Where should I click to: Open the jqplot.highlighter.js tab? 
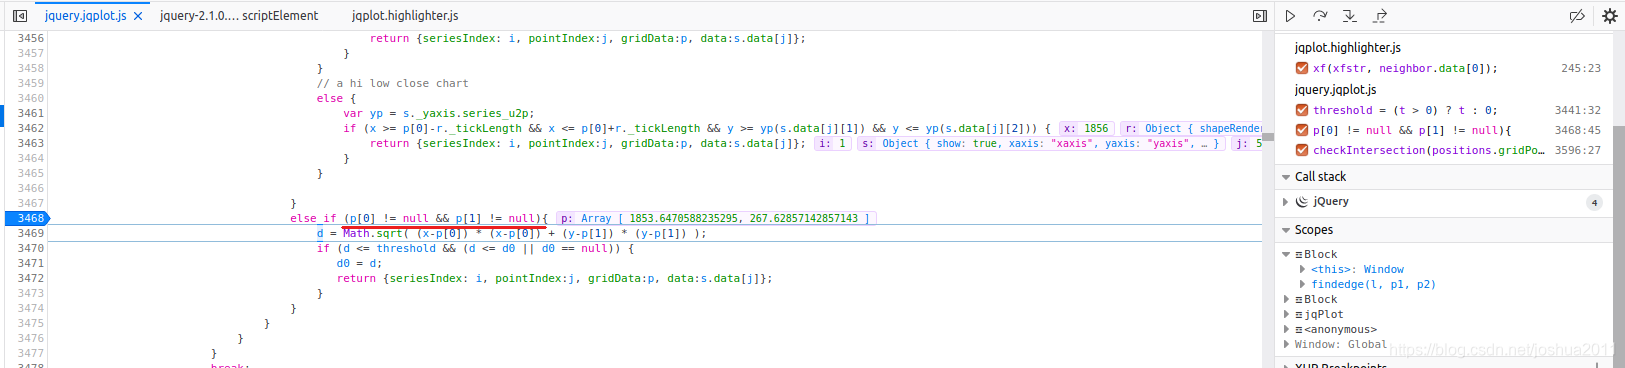tap(405, 16)
